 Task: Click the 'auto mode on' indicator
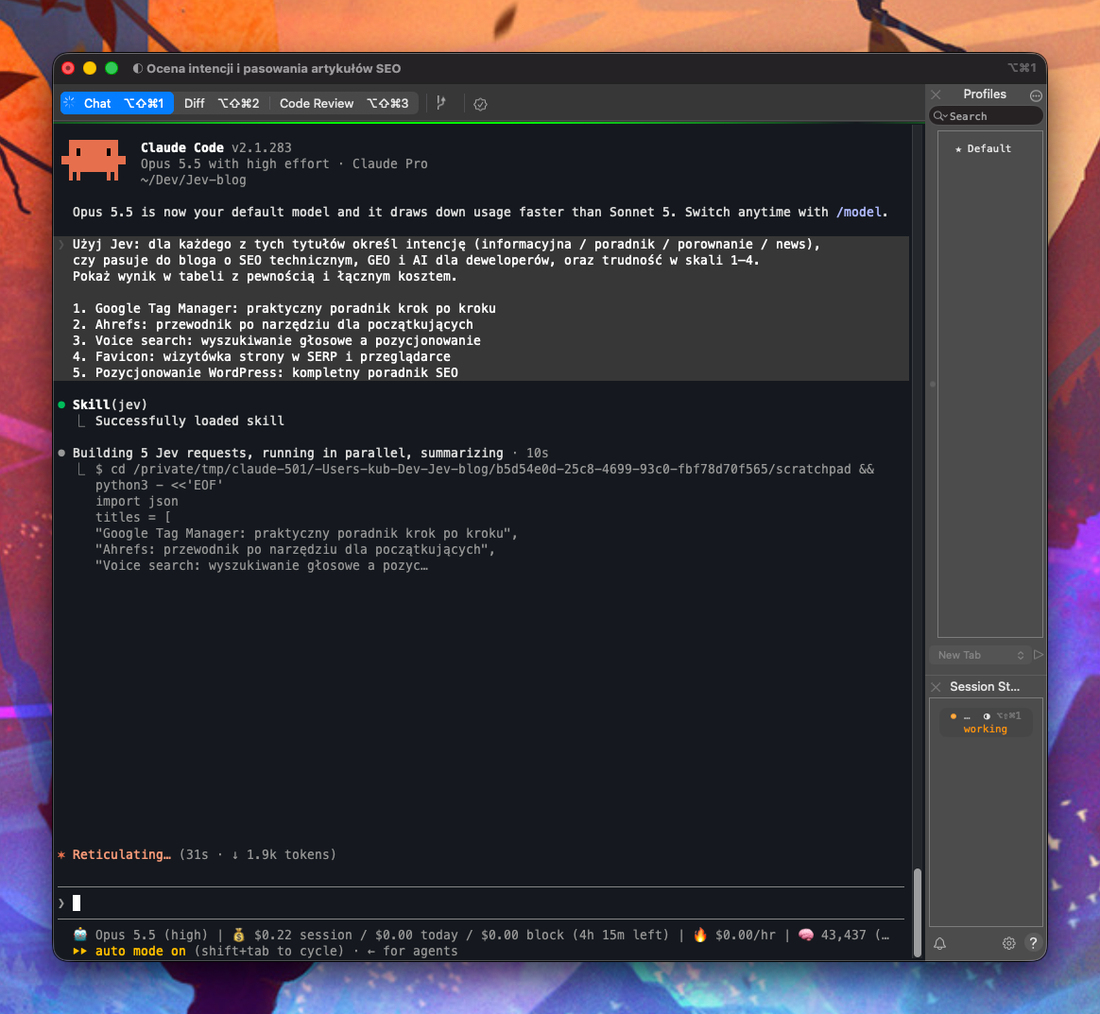140,951
